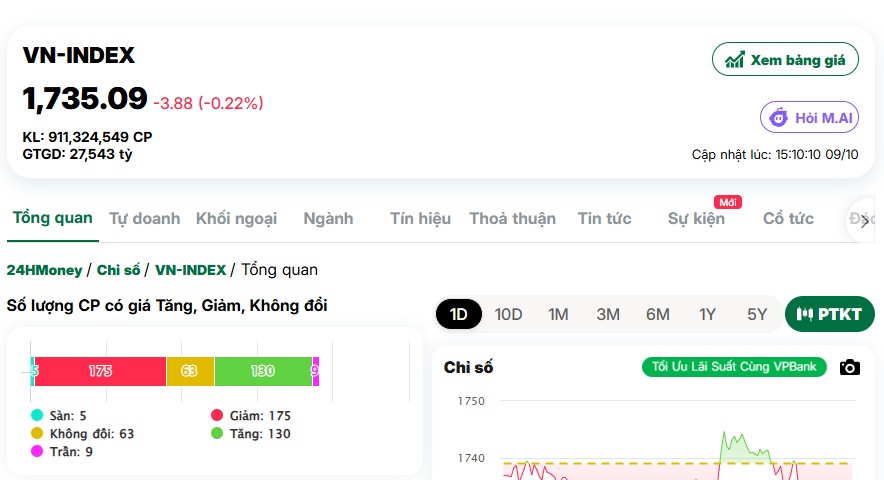Open the Tin tức tab

tap(604, 218)
